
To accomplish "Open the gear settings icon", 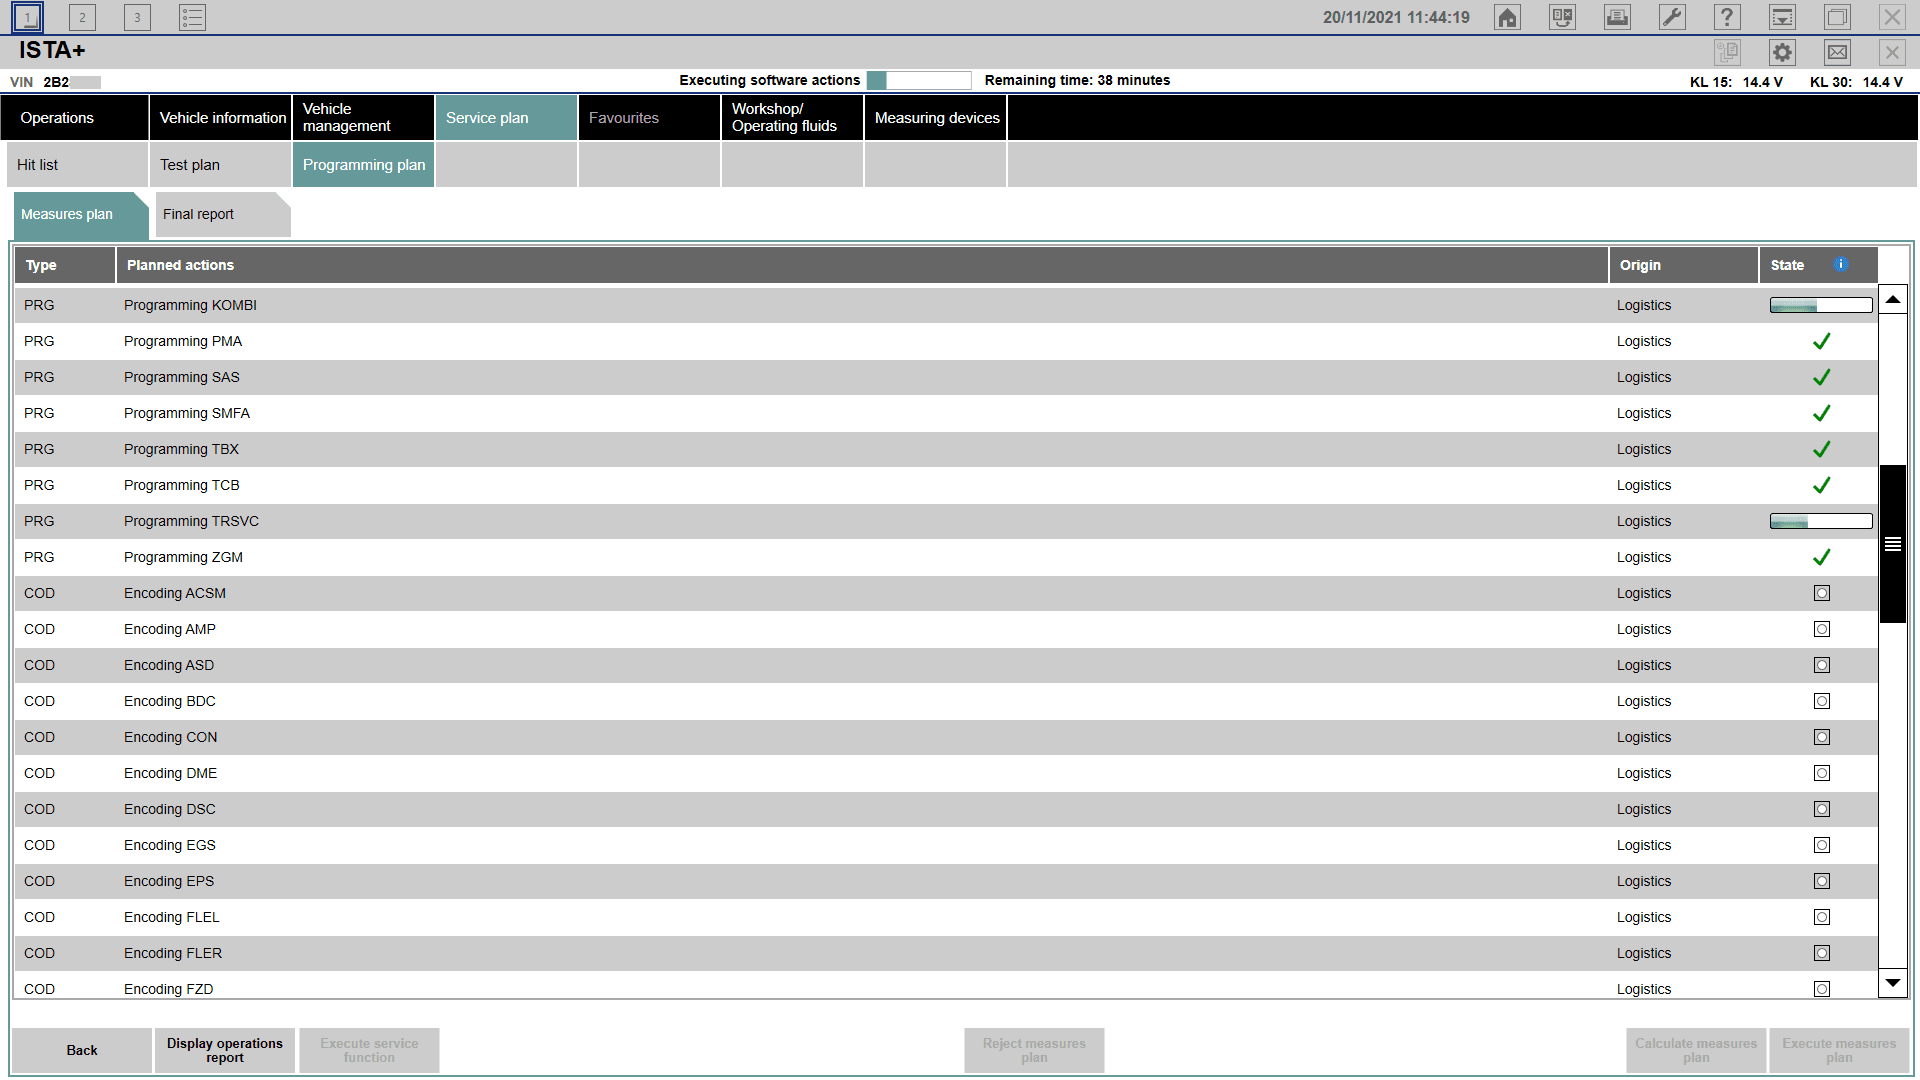I will 1782,52.
